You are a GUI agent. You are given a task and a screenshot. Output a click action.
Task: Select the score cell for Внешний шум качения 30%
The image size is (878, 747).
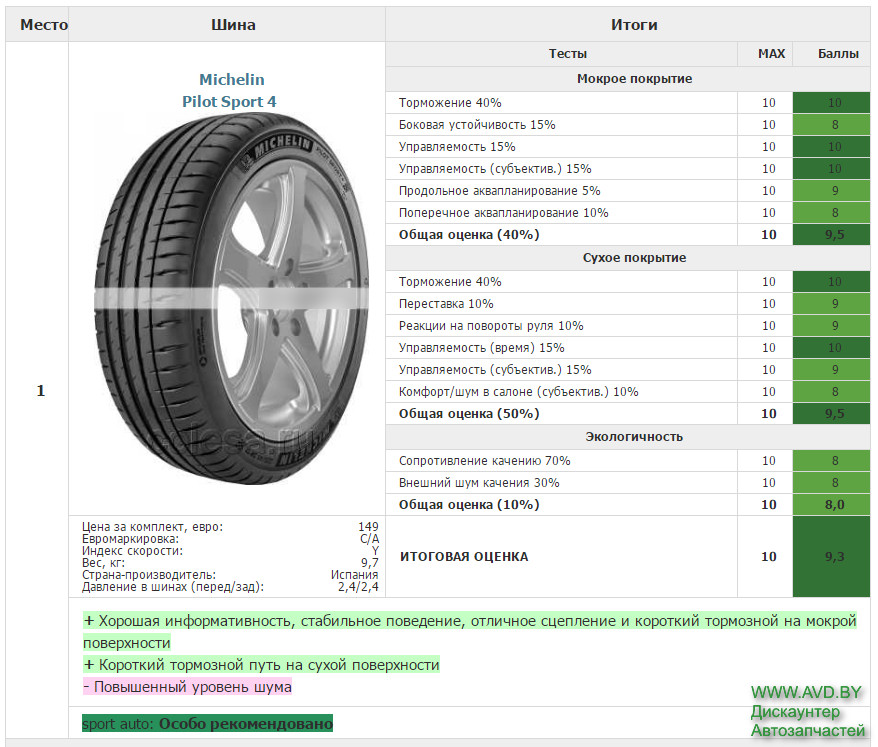coord(831,483)
